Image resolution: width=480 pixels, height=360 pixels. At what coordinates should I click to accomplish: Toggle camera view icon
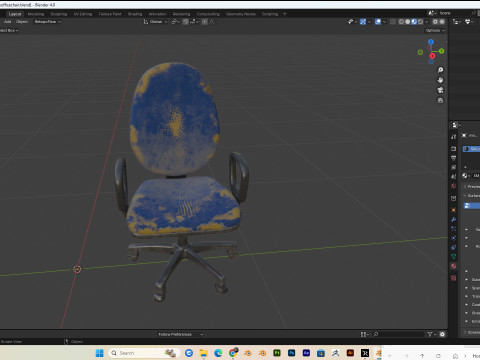[x=440, y=90]
